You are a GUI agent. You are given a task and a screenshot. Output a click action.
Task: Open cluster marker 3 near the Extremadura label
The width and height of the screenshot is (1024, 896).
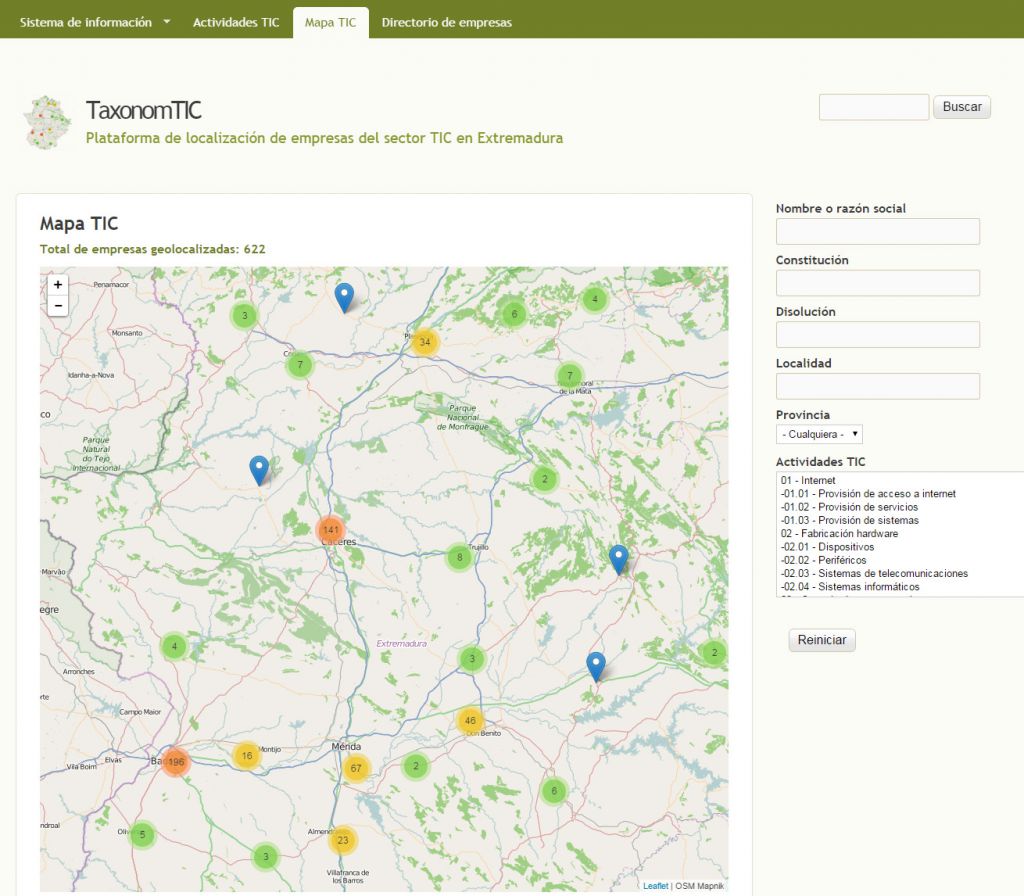[472, 658]
